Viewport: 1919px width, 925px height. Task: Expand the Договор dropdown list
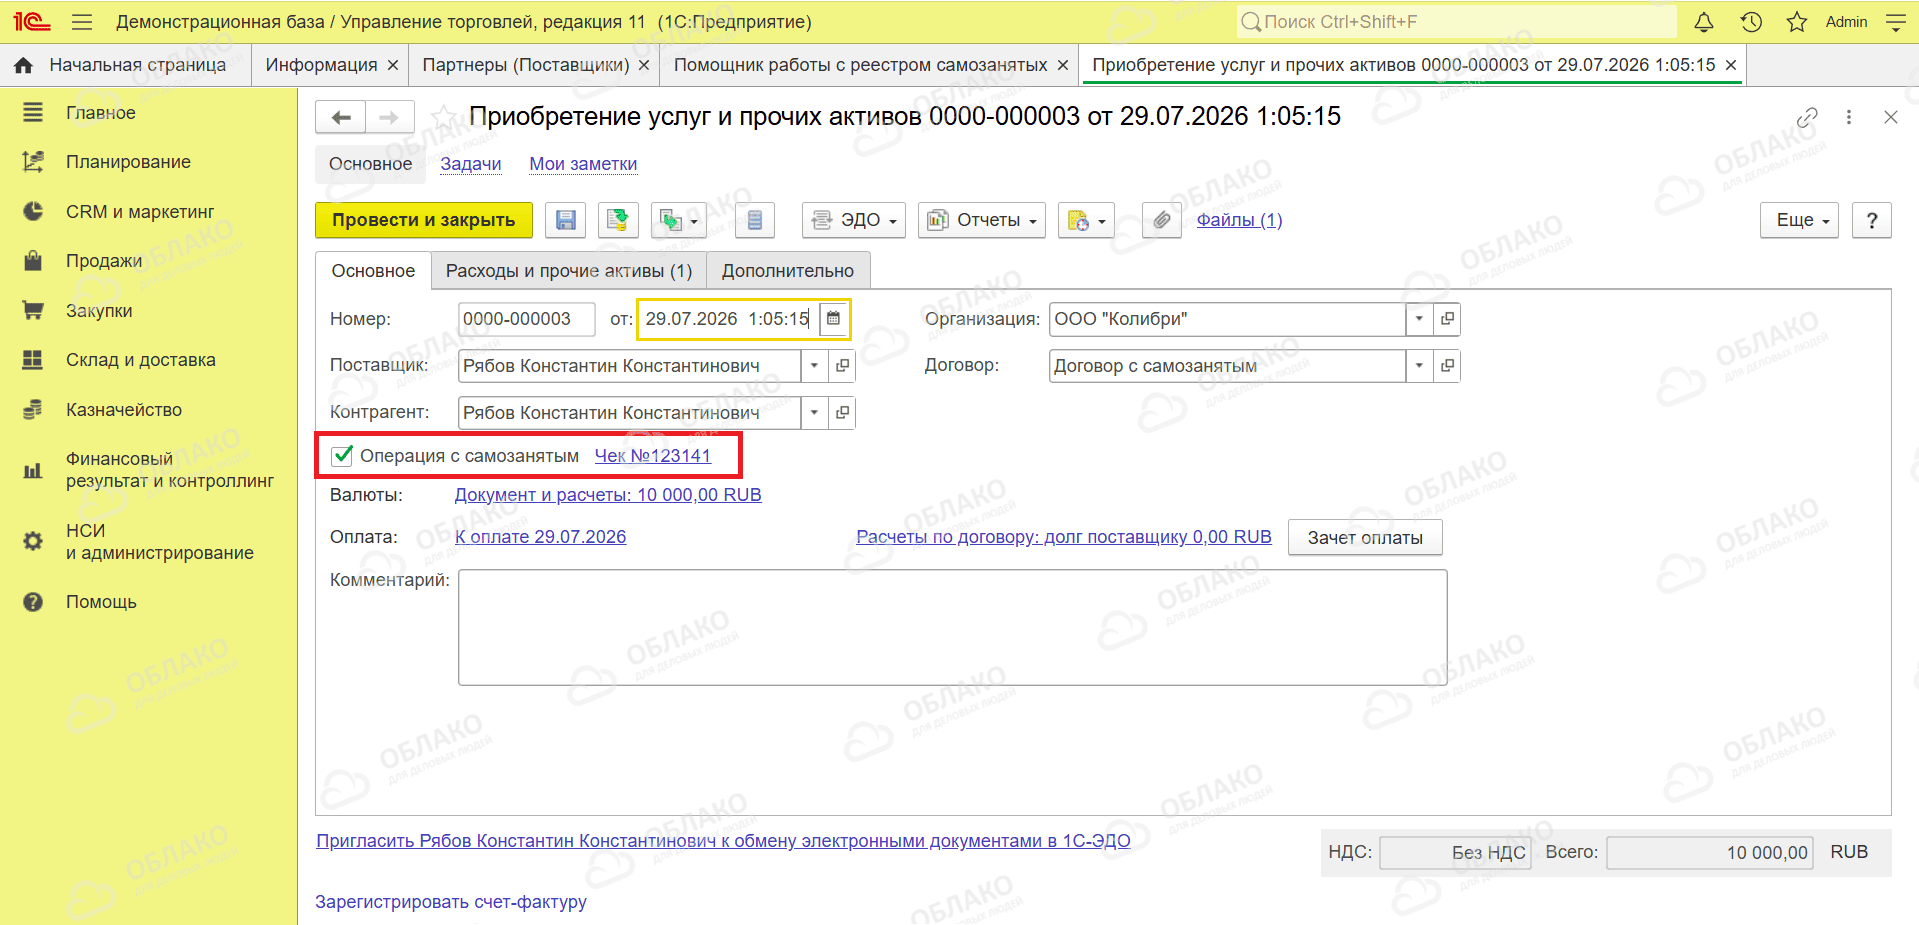tap(1419, 366)
